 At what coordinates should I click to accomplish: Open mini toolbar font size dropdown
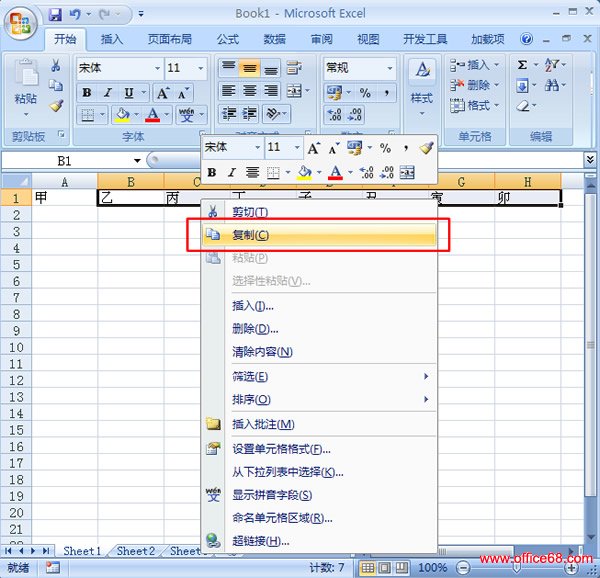coord(297,147)
